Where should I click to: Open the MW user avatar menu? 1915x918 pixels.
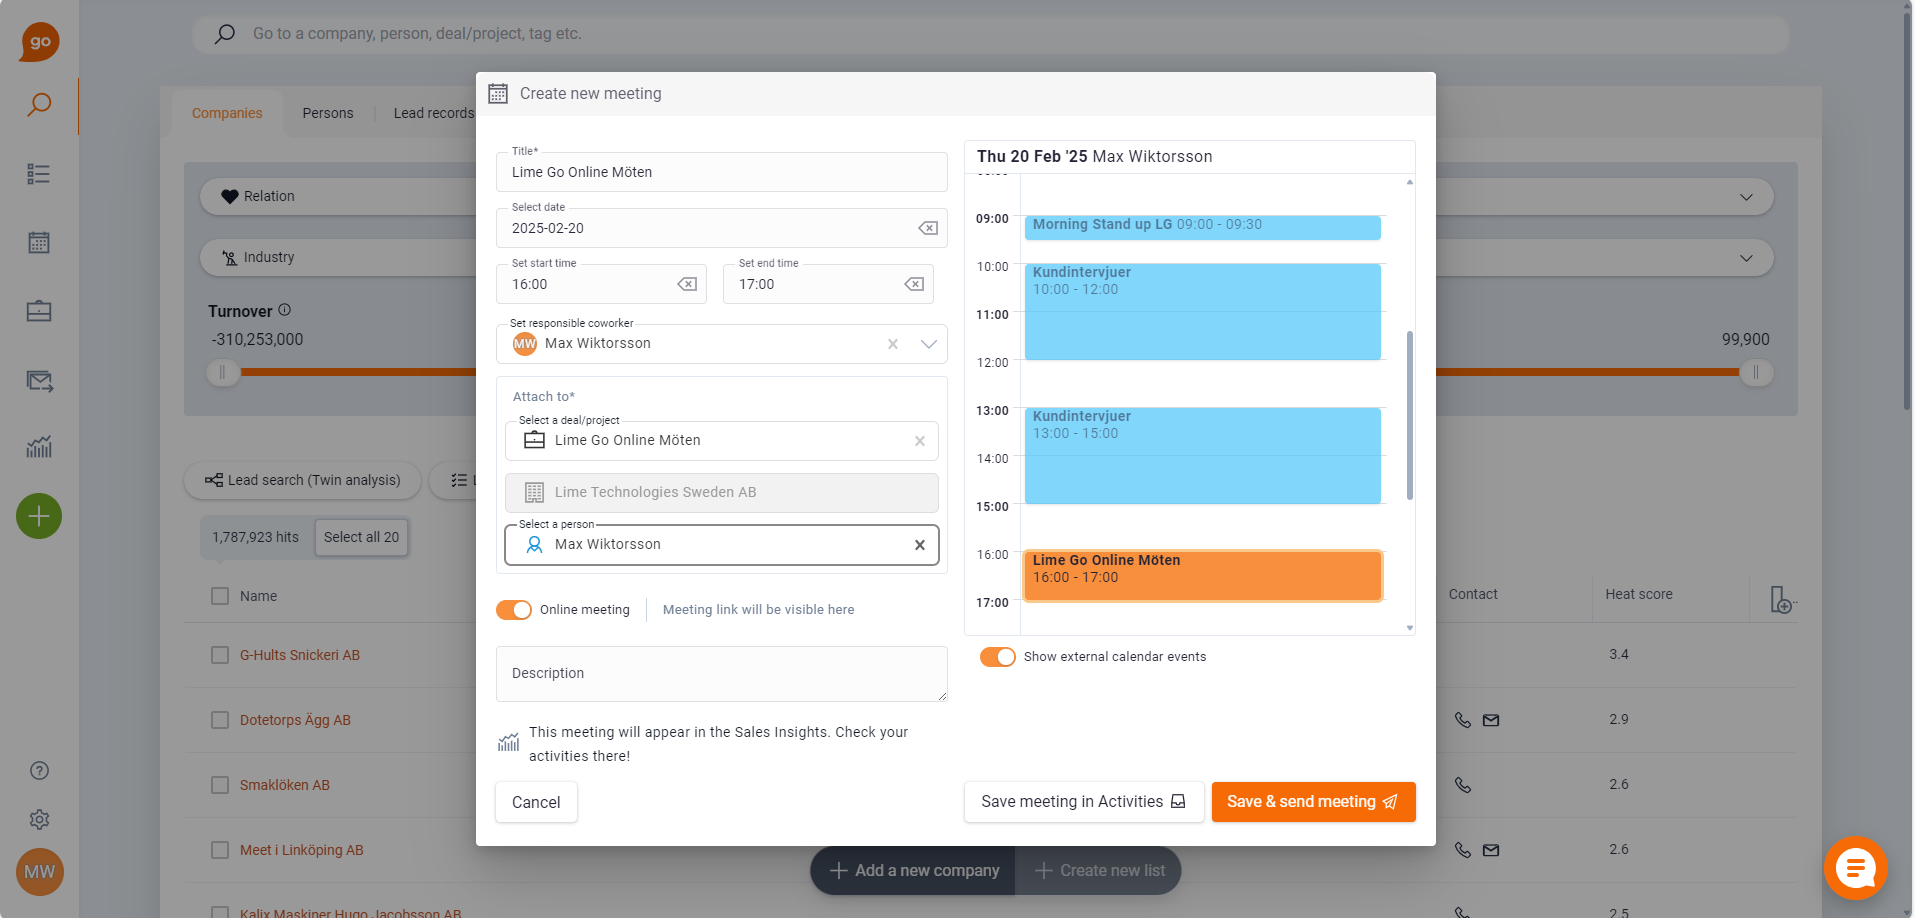[39, 872]
